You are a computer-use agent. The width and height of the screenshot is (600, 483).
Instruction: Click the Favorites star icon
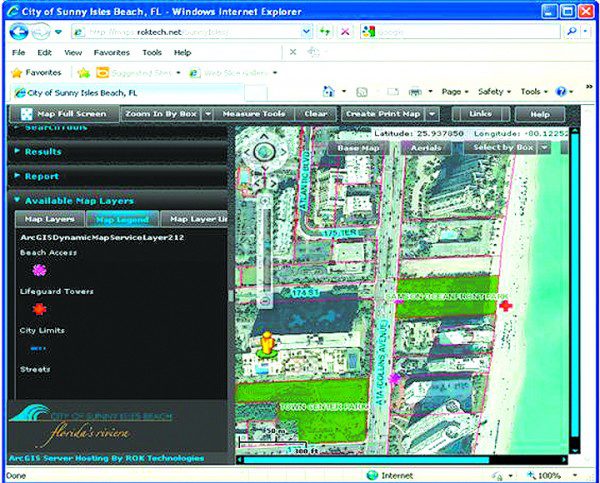coord(16,72)
